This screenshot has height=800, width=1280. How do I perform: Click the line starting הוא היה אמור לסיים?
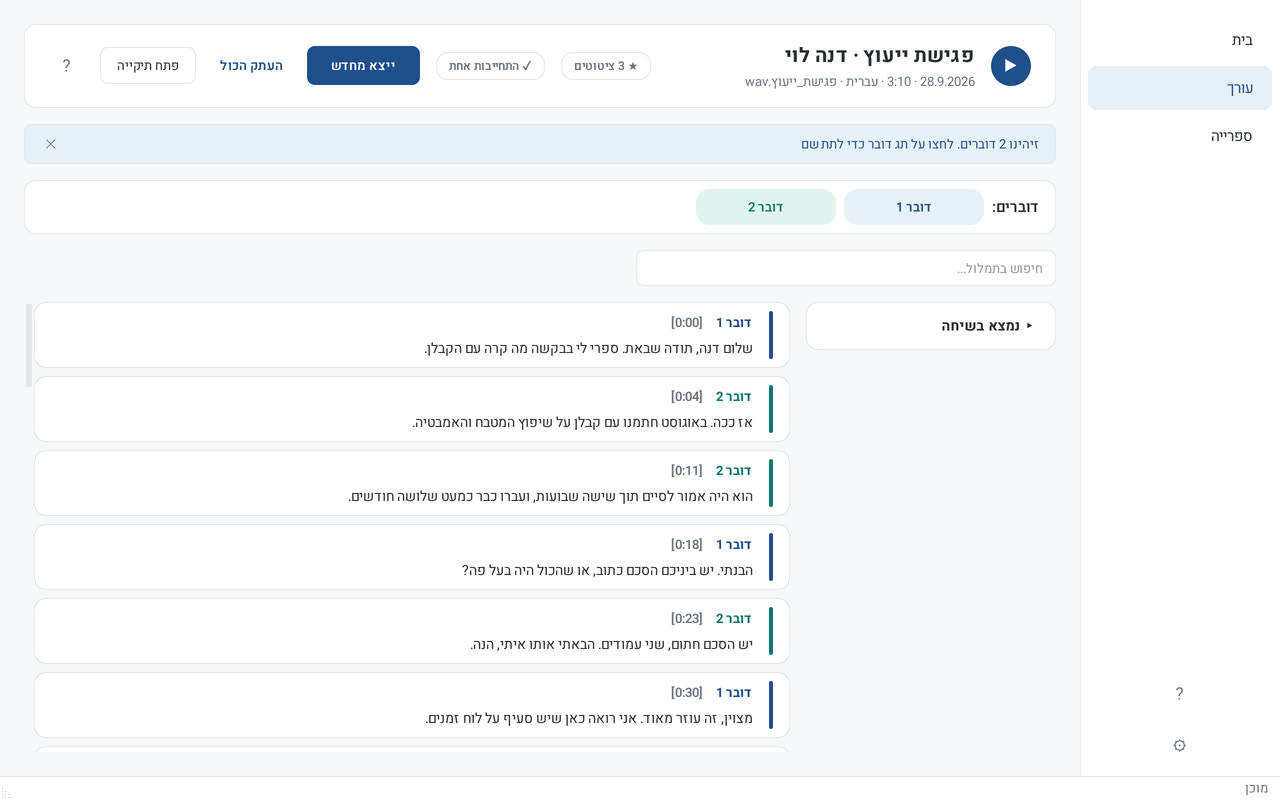pyautogui.click(x=551, y=497)
